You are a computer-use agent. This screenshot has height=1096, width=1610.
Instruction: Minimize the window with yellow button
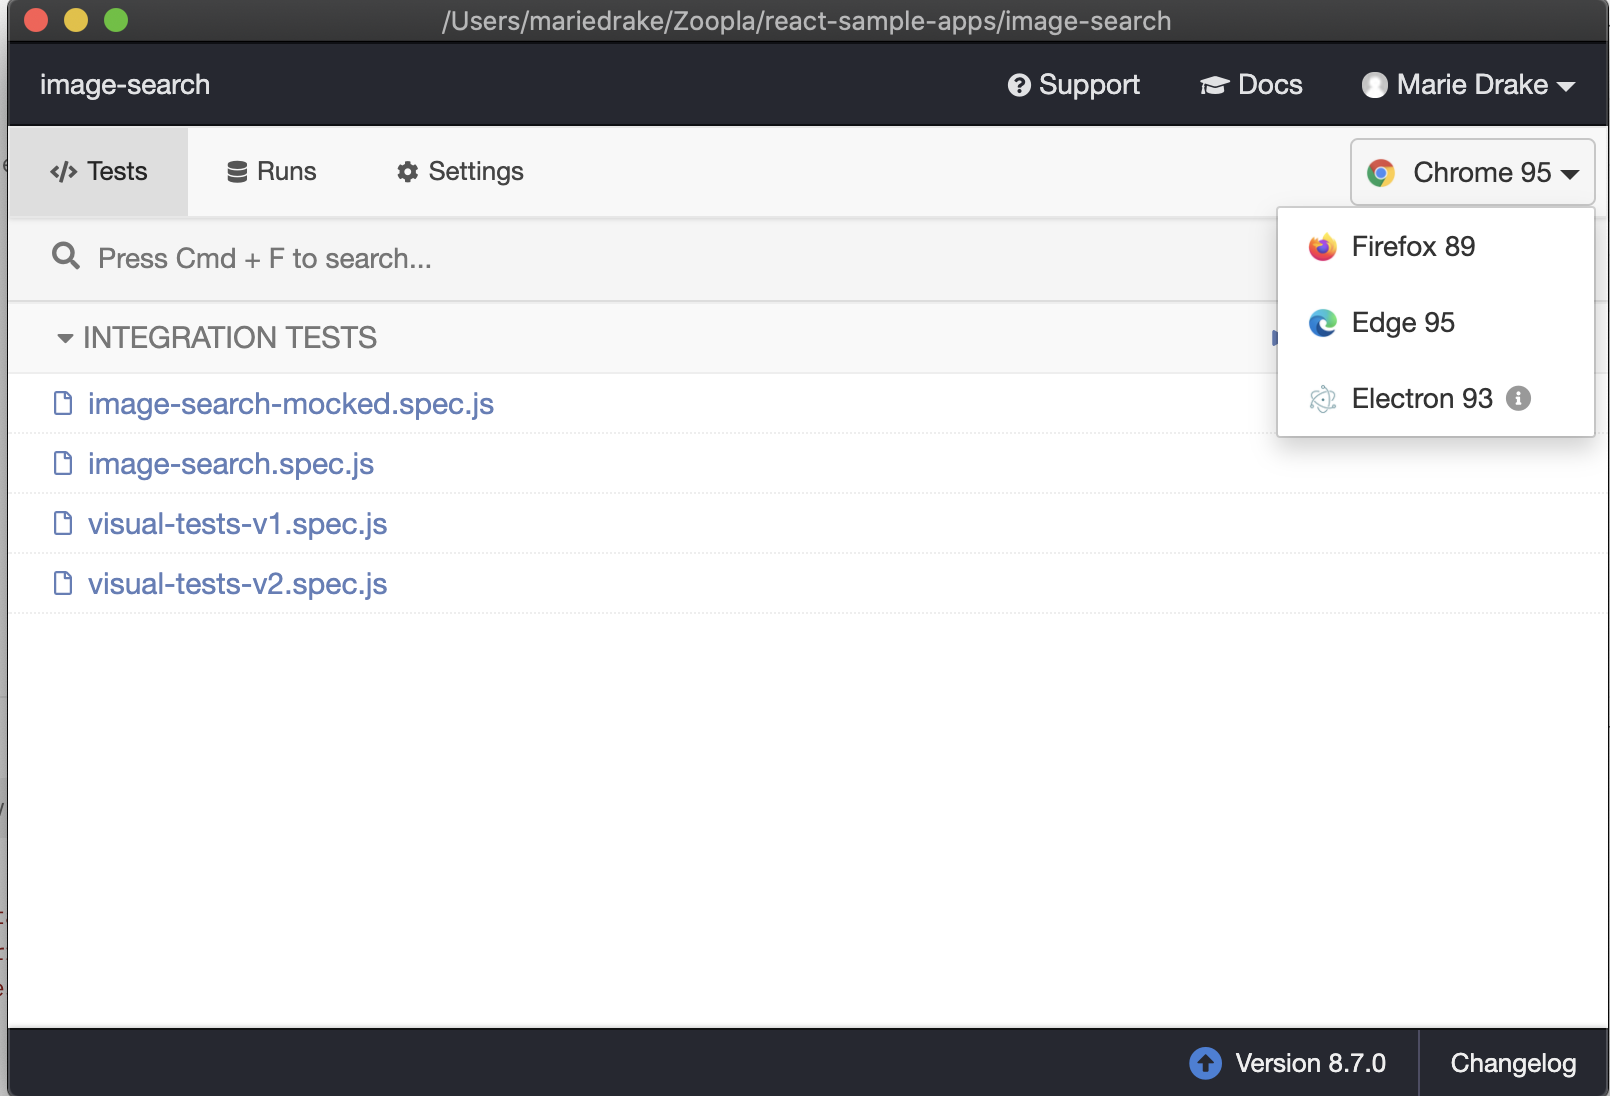click(x=76, y=20)
